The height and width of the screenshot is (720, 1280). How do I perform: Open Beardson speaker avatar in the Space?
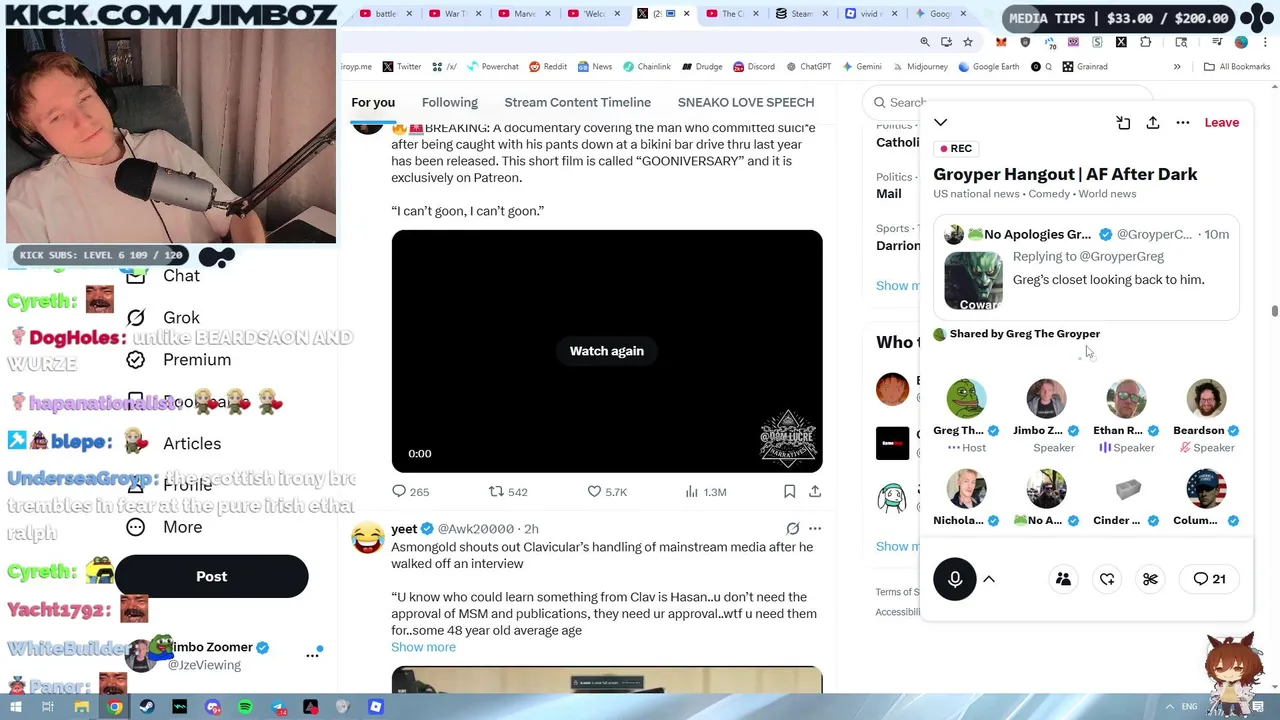click(1206, 398)
